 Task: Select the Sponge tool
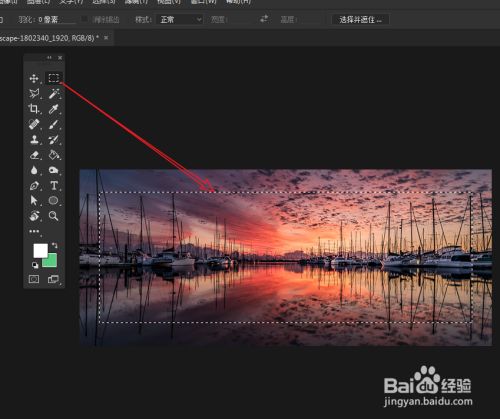tap(53, 170)
